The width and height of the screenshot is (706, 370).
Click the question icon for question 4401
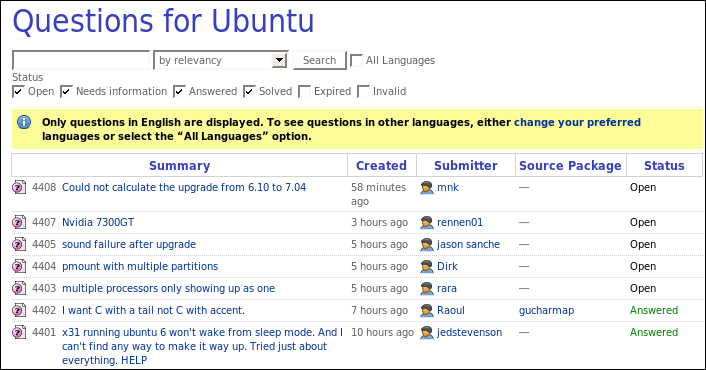point(19,332)
